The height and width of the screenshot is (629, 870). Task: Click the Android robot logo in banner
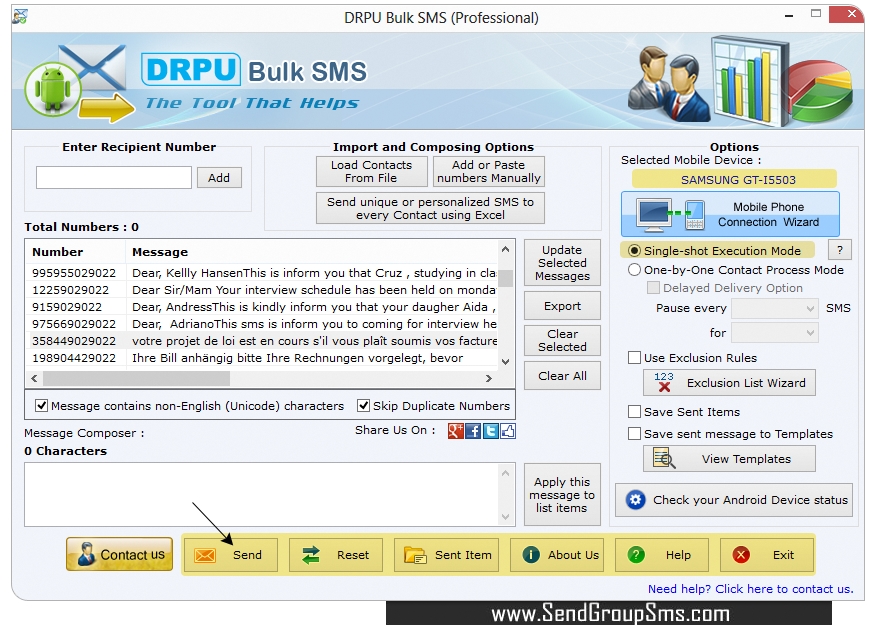tap(53, 89)
